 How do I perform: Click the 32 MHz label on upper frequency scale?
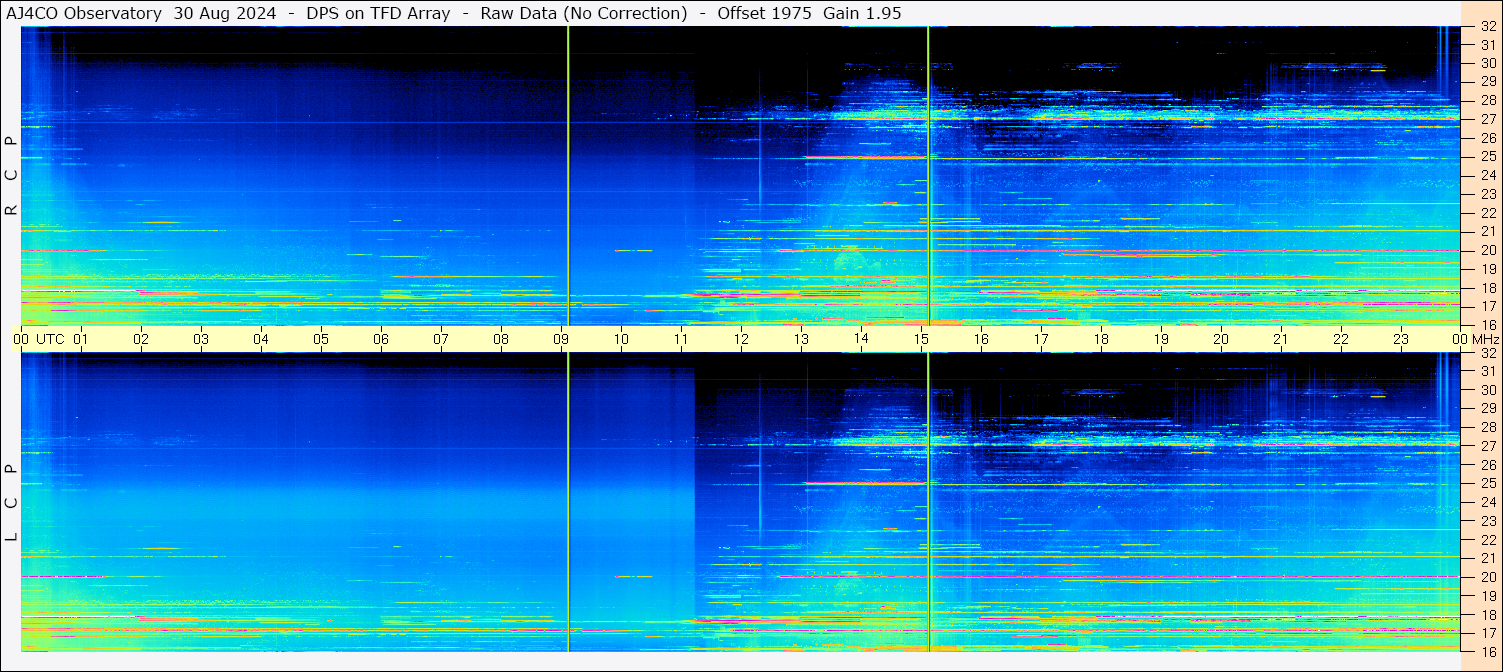[x=1487, y=27]
